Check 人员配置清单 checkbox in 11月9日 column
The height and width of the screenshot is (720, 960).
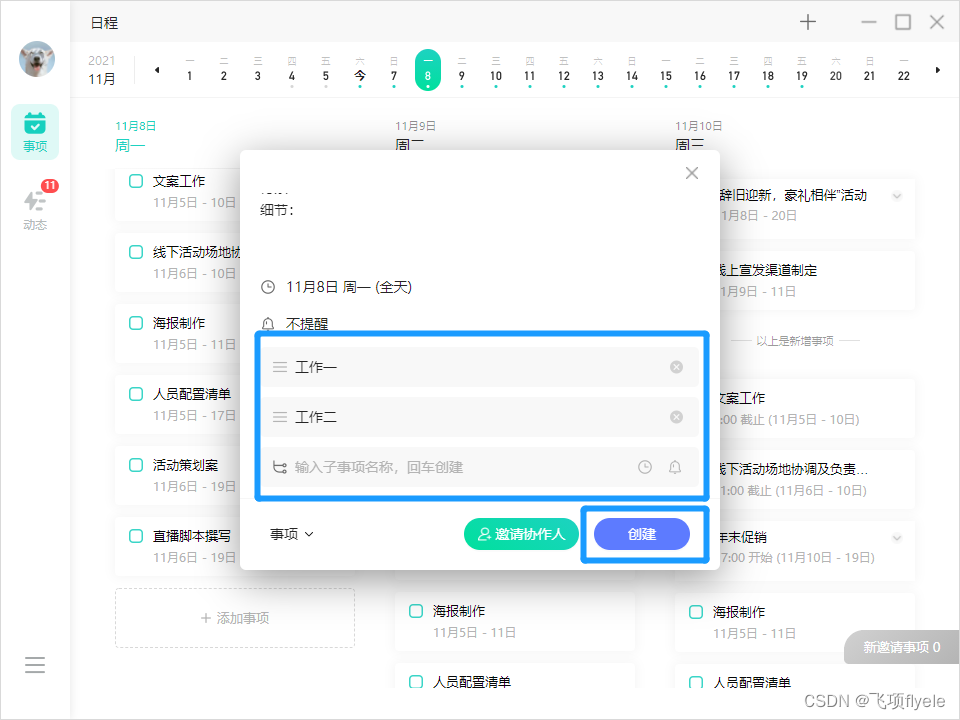click(416, 681)
